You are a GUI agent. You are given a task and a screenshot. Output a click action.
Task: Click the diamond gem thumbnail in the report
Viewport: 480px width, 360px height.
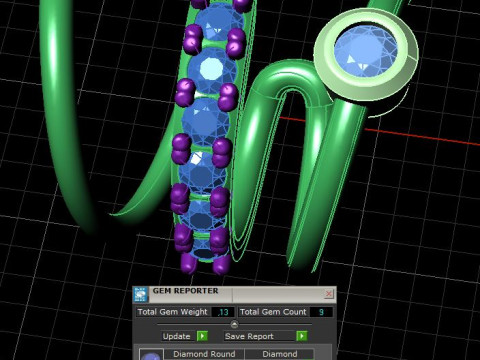(151, 355)
